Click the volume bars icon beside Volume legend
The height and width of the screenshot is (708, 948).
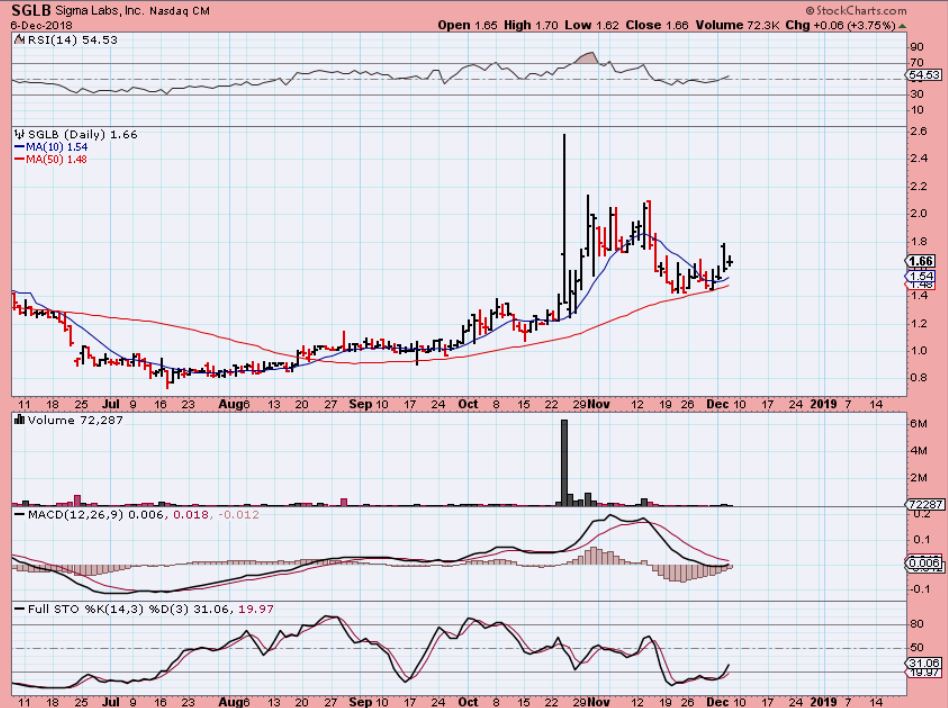pyautogui.click(x=19, y=420)
